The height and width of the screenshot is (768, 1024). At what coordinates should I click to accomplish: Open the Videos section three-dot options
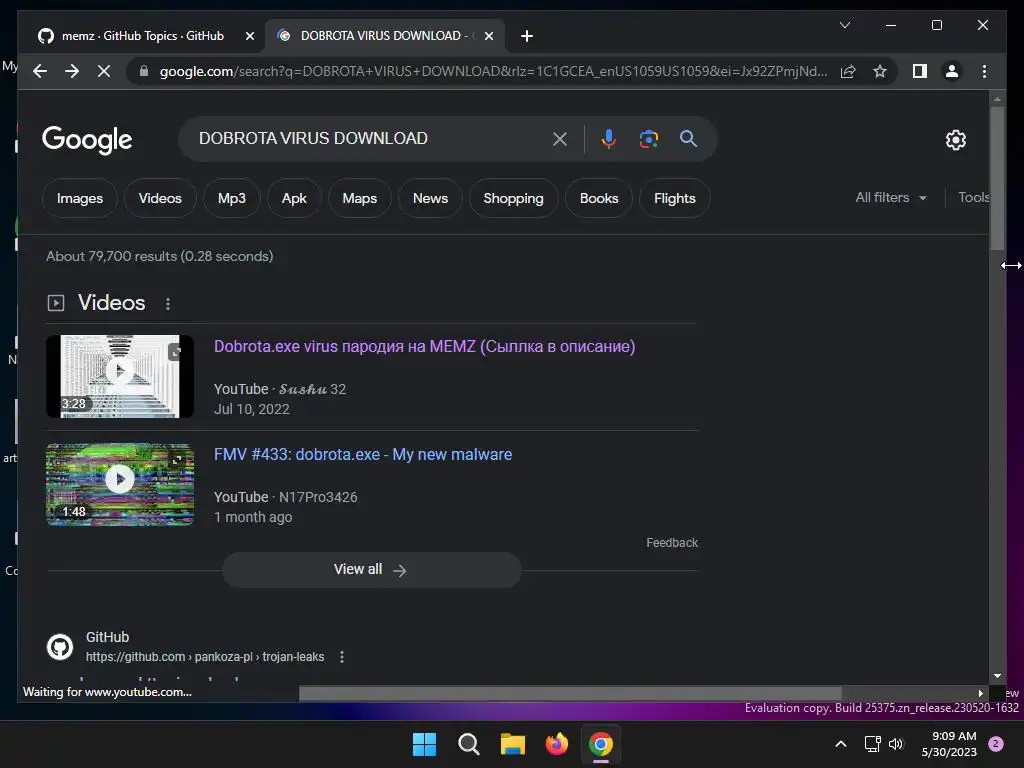pyautogui.click(x=168, y=304)
